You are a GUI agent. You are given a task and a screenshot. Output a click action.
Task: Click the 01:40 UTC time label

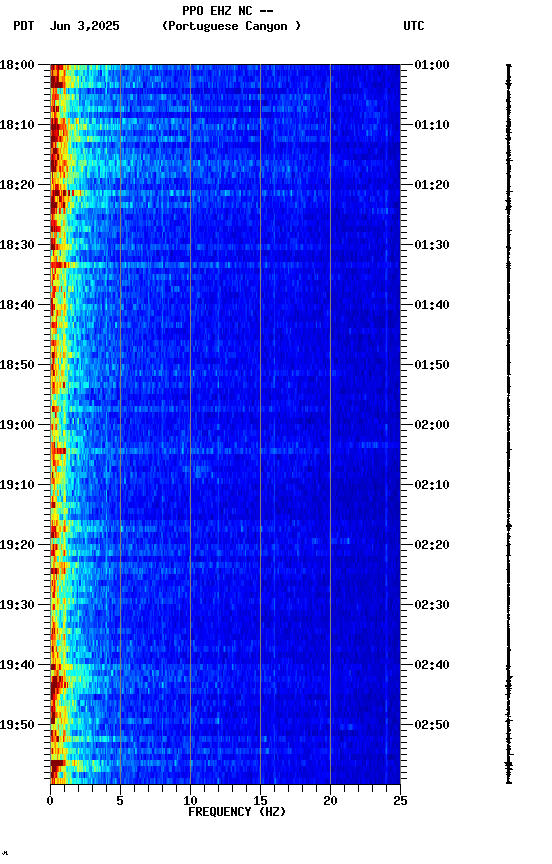432,305
